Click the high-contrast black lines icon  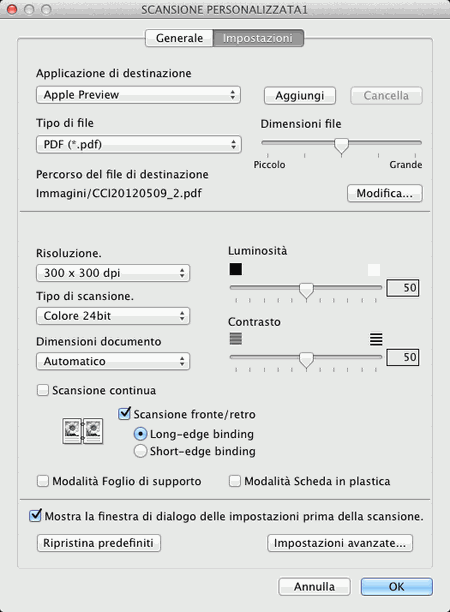(x=376, y=339)
